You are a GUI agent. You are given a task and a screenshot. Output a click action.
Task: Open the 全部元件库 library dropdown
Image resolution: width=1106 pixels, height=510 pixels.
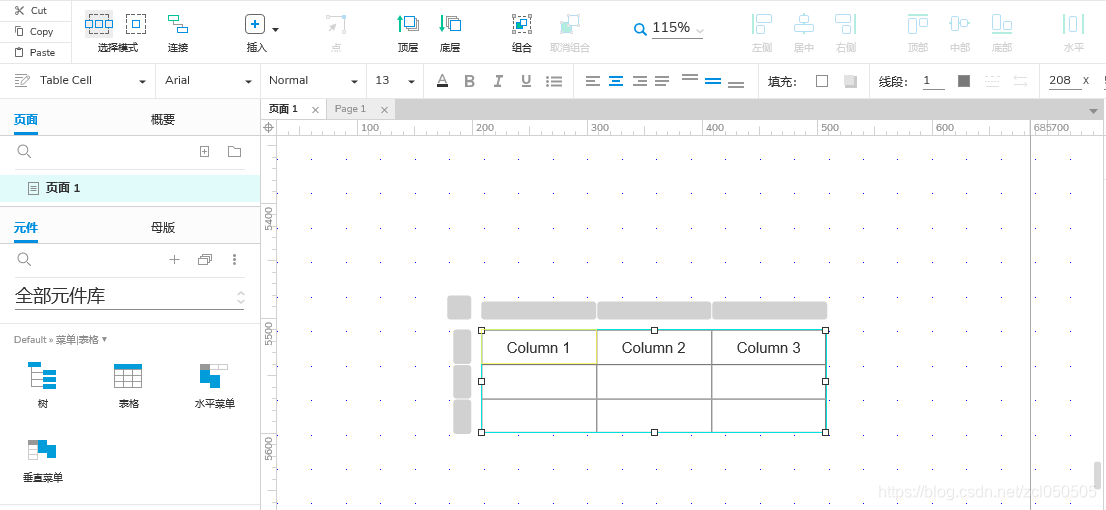point(130,296)
